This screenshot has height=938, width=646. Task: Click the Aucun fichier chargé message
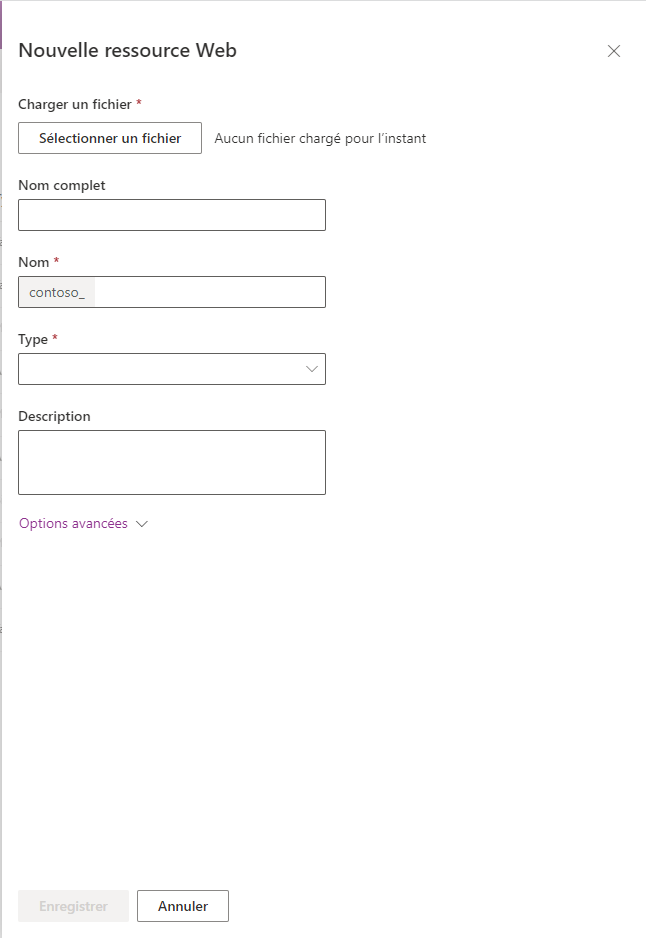coord(320,138)
